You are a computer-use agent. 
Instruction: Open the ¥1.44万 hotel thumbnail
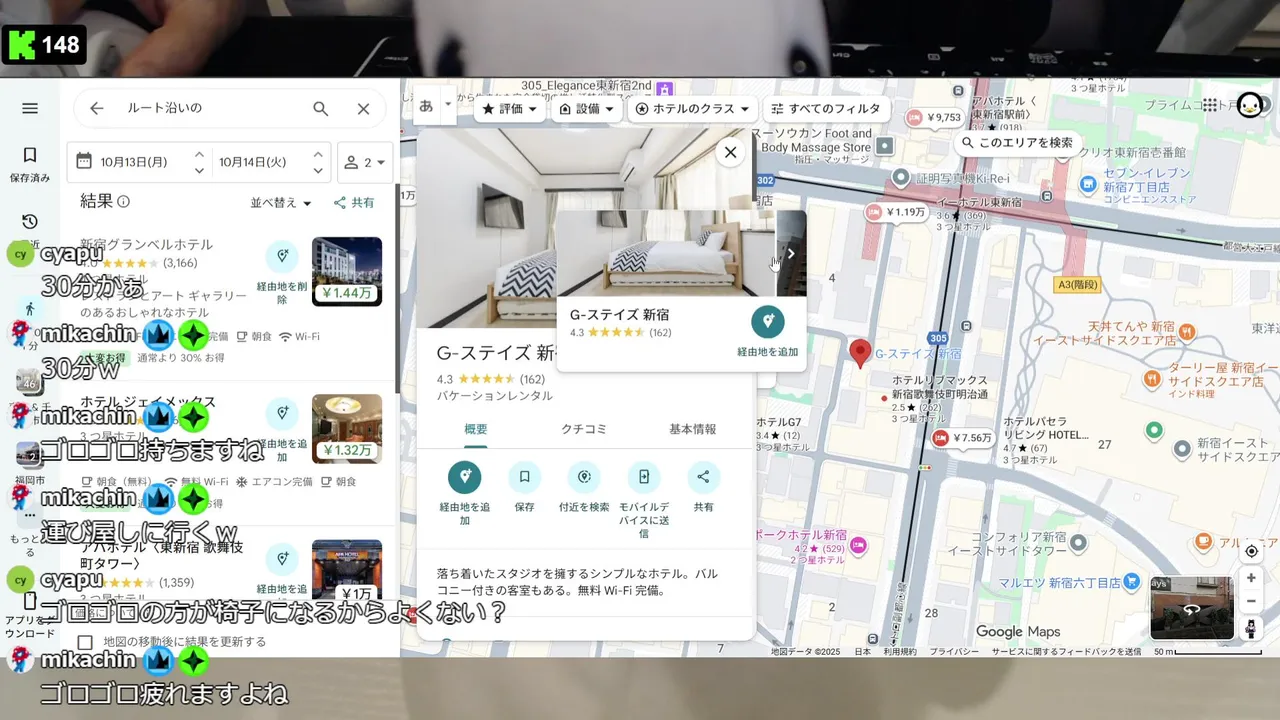347,271
